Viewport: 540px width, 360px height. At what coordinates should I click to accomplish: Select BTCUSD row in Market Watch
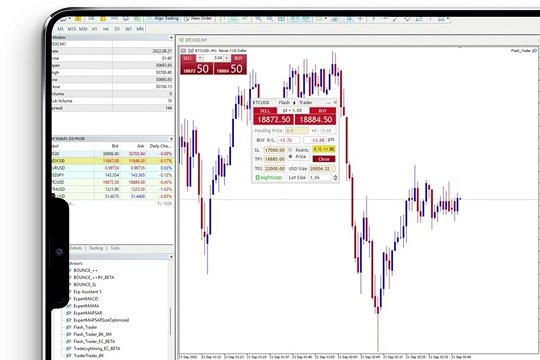coord(112,182)
